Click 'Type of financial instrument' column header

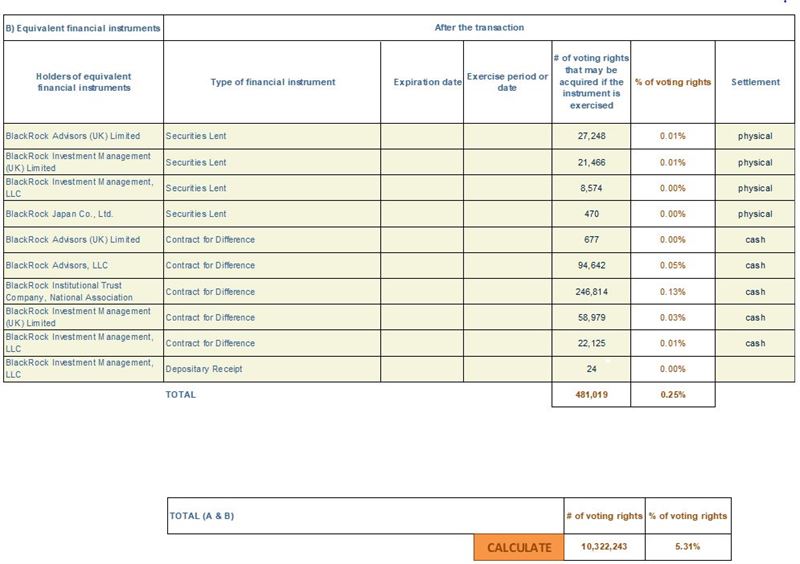(272, 82)
